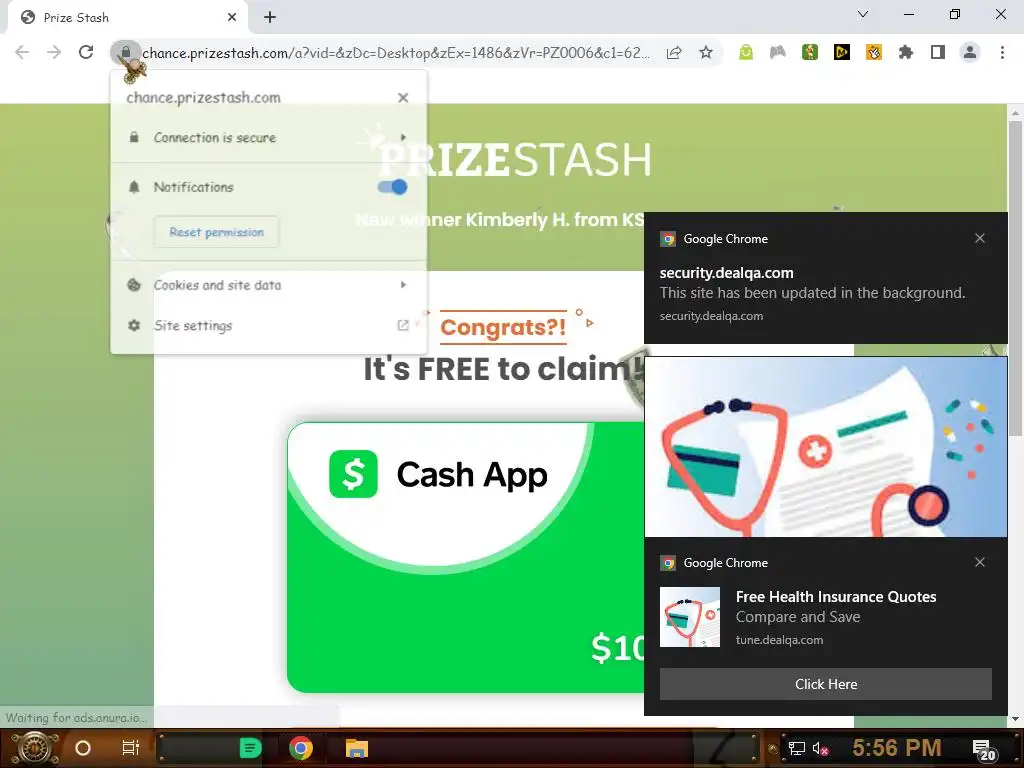Image resolution: width=1024 pixels, height=768 pixels.
Task: Click the Reset permission button
Action: 216,232
